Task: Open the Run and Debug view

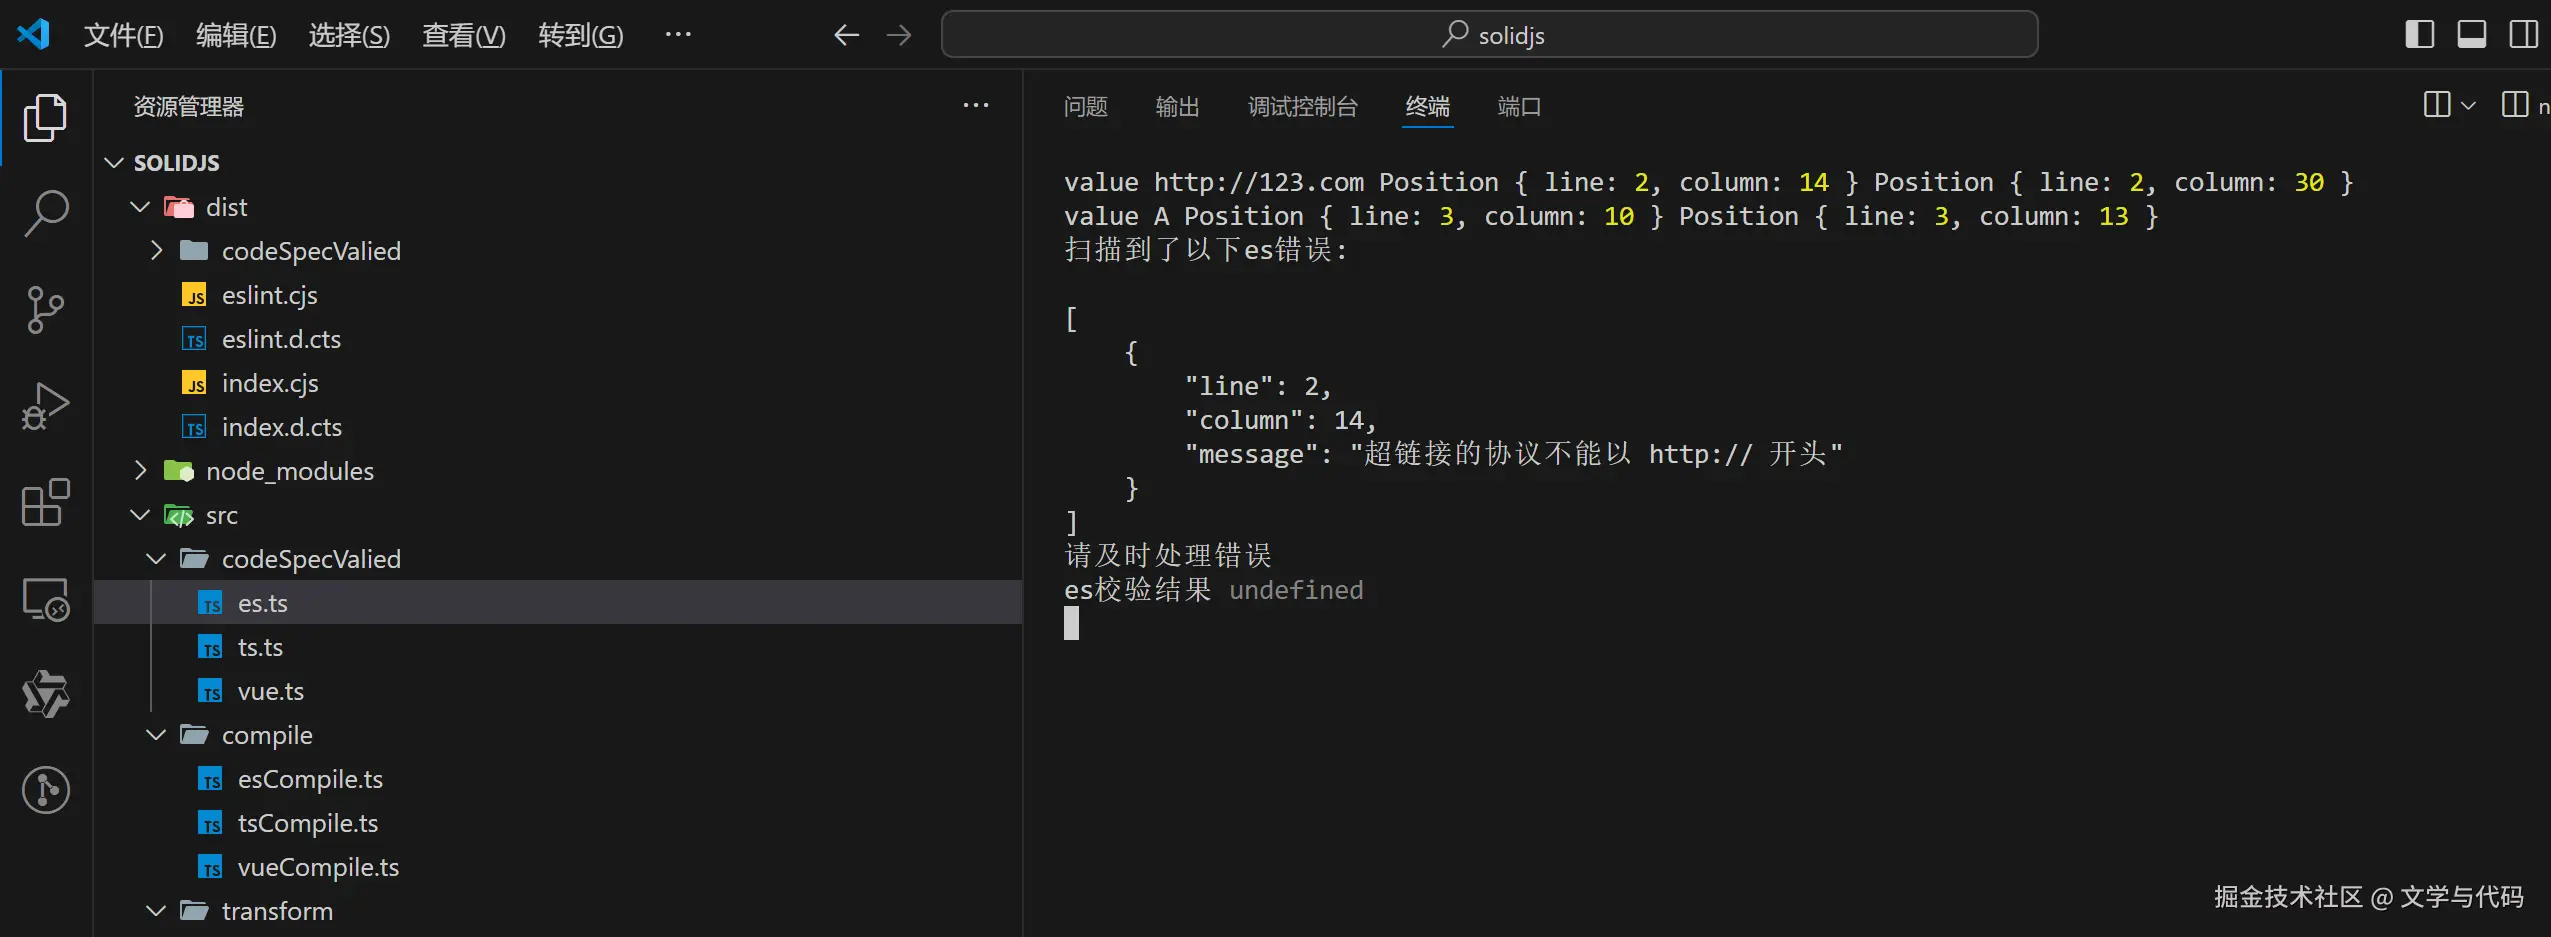Action: pos(46,405)
